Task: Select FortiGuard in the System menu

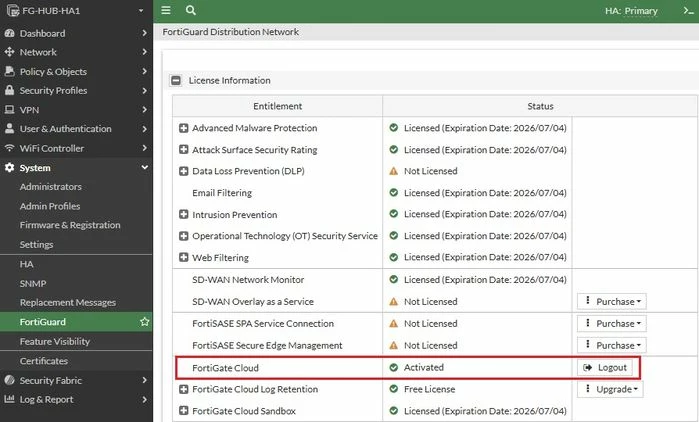Action: (76, 322)
